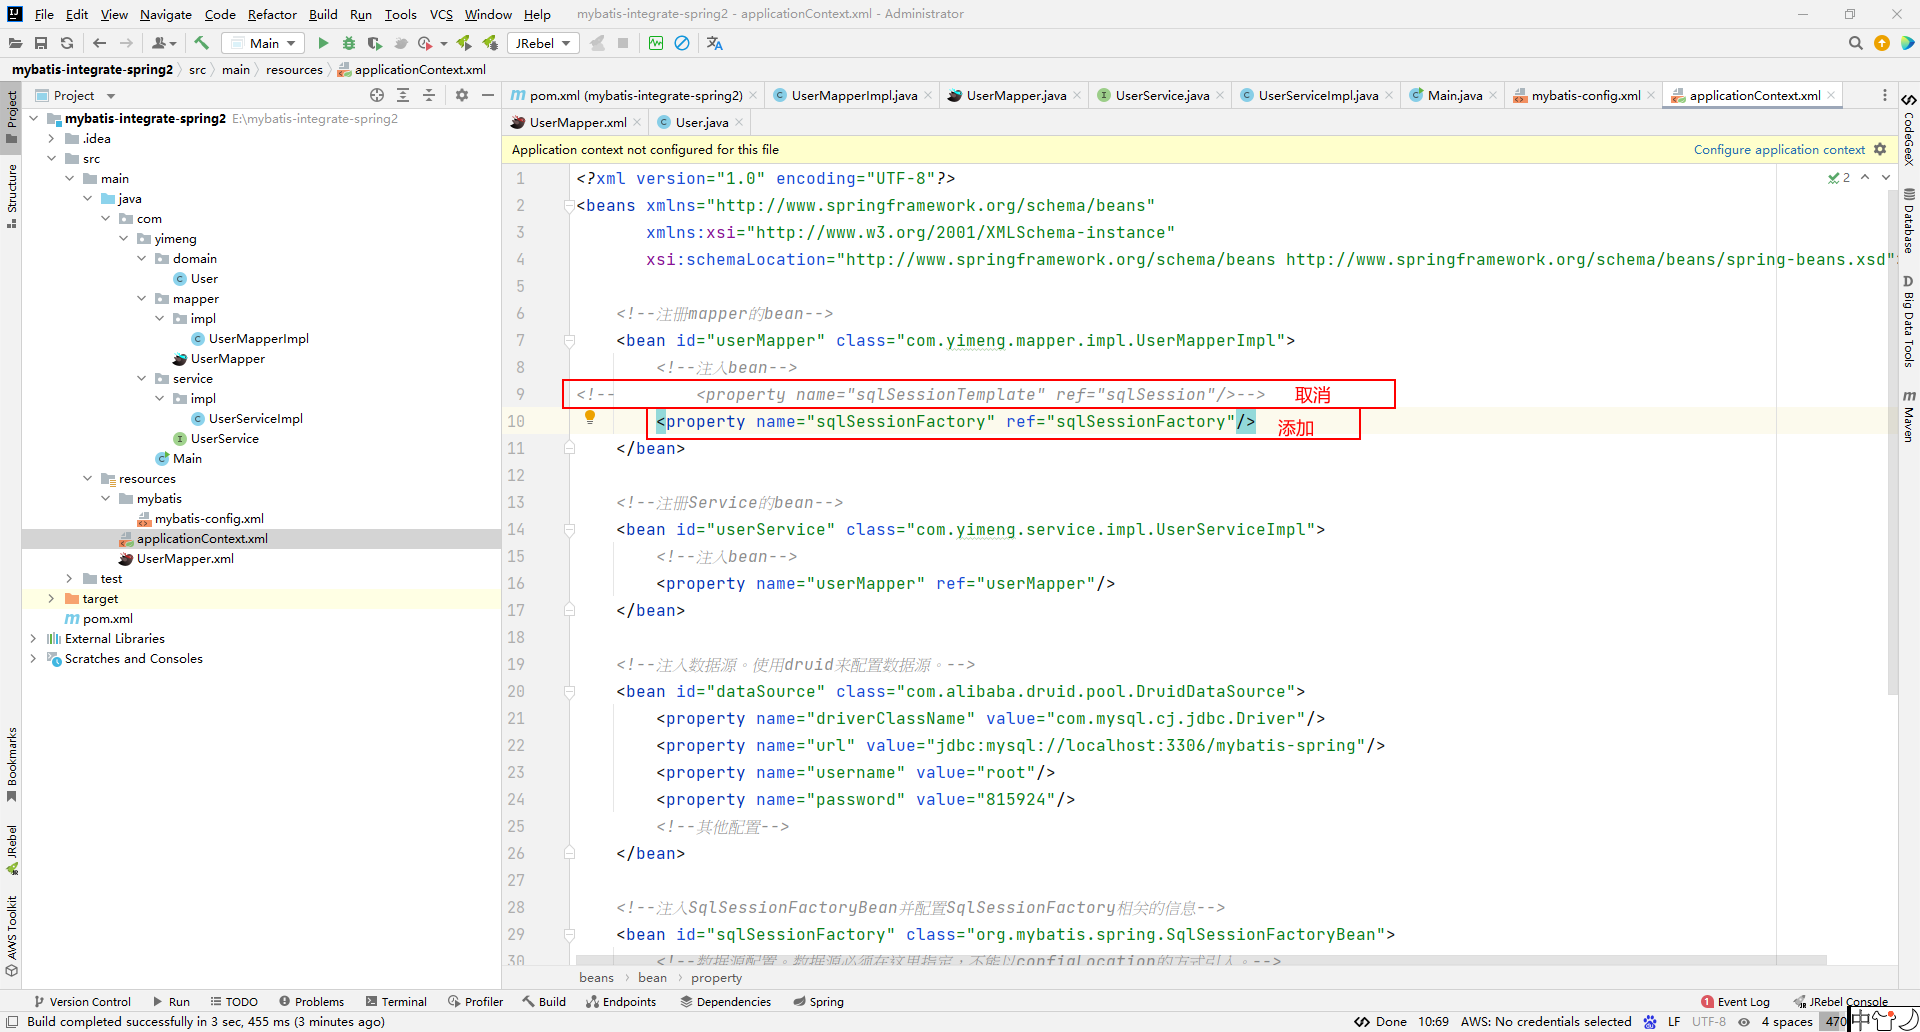1920x1032 pixels.
Task: Click Run with Coverage icon
Action: tap(375, 43)
